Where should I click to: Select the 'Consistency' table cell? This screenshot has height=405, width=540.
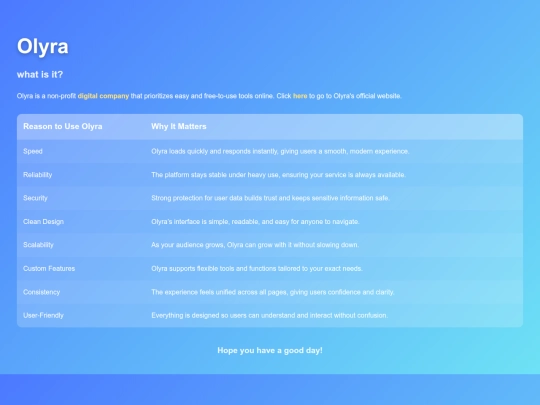(x=81, y=292)
